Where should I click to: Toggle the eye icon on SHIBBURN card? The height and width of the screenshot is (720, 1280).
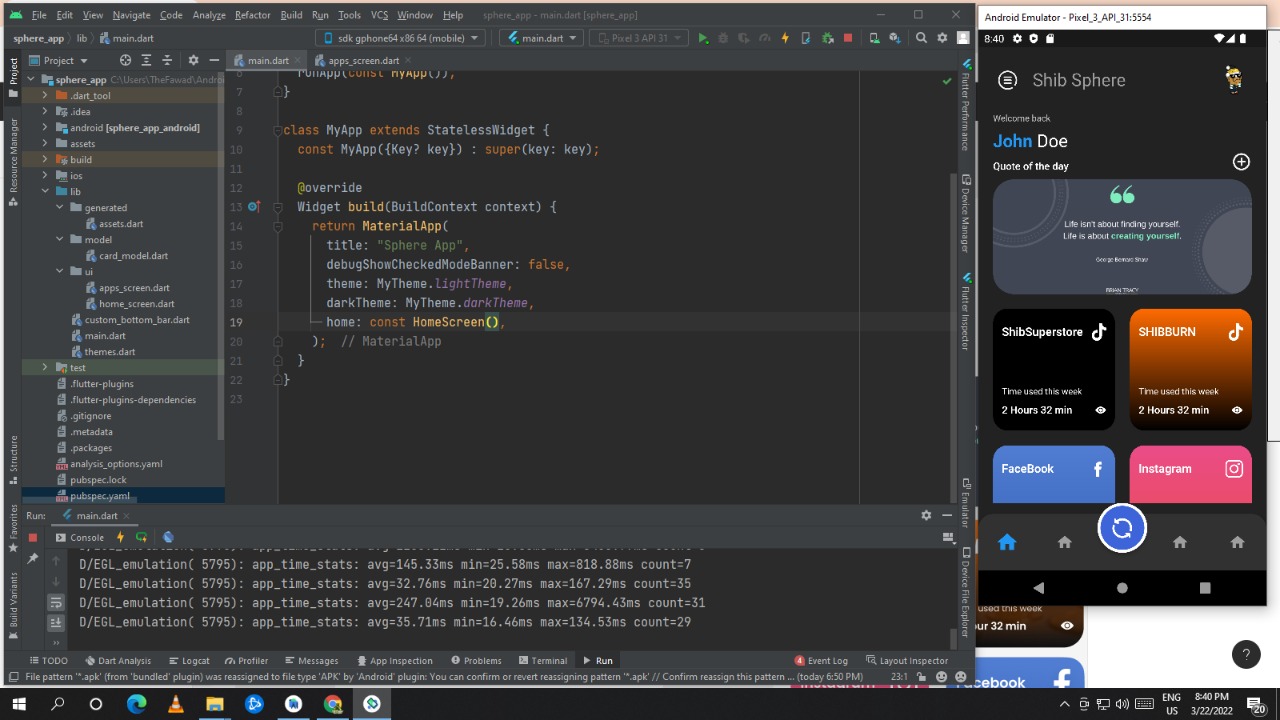1237,410
